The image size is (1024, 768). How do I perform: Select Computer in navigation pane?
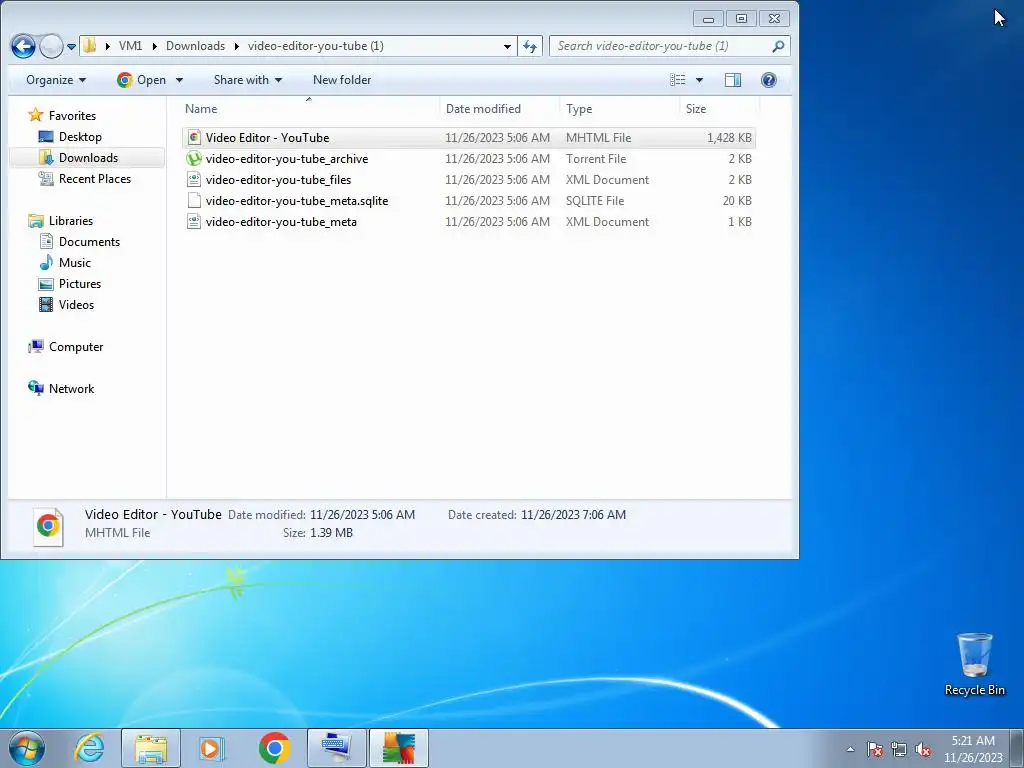tap(76, 347)
